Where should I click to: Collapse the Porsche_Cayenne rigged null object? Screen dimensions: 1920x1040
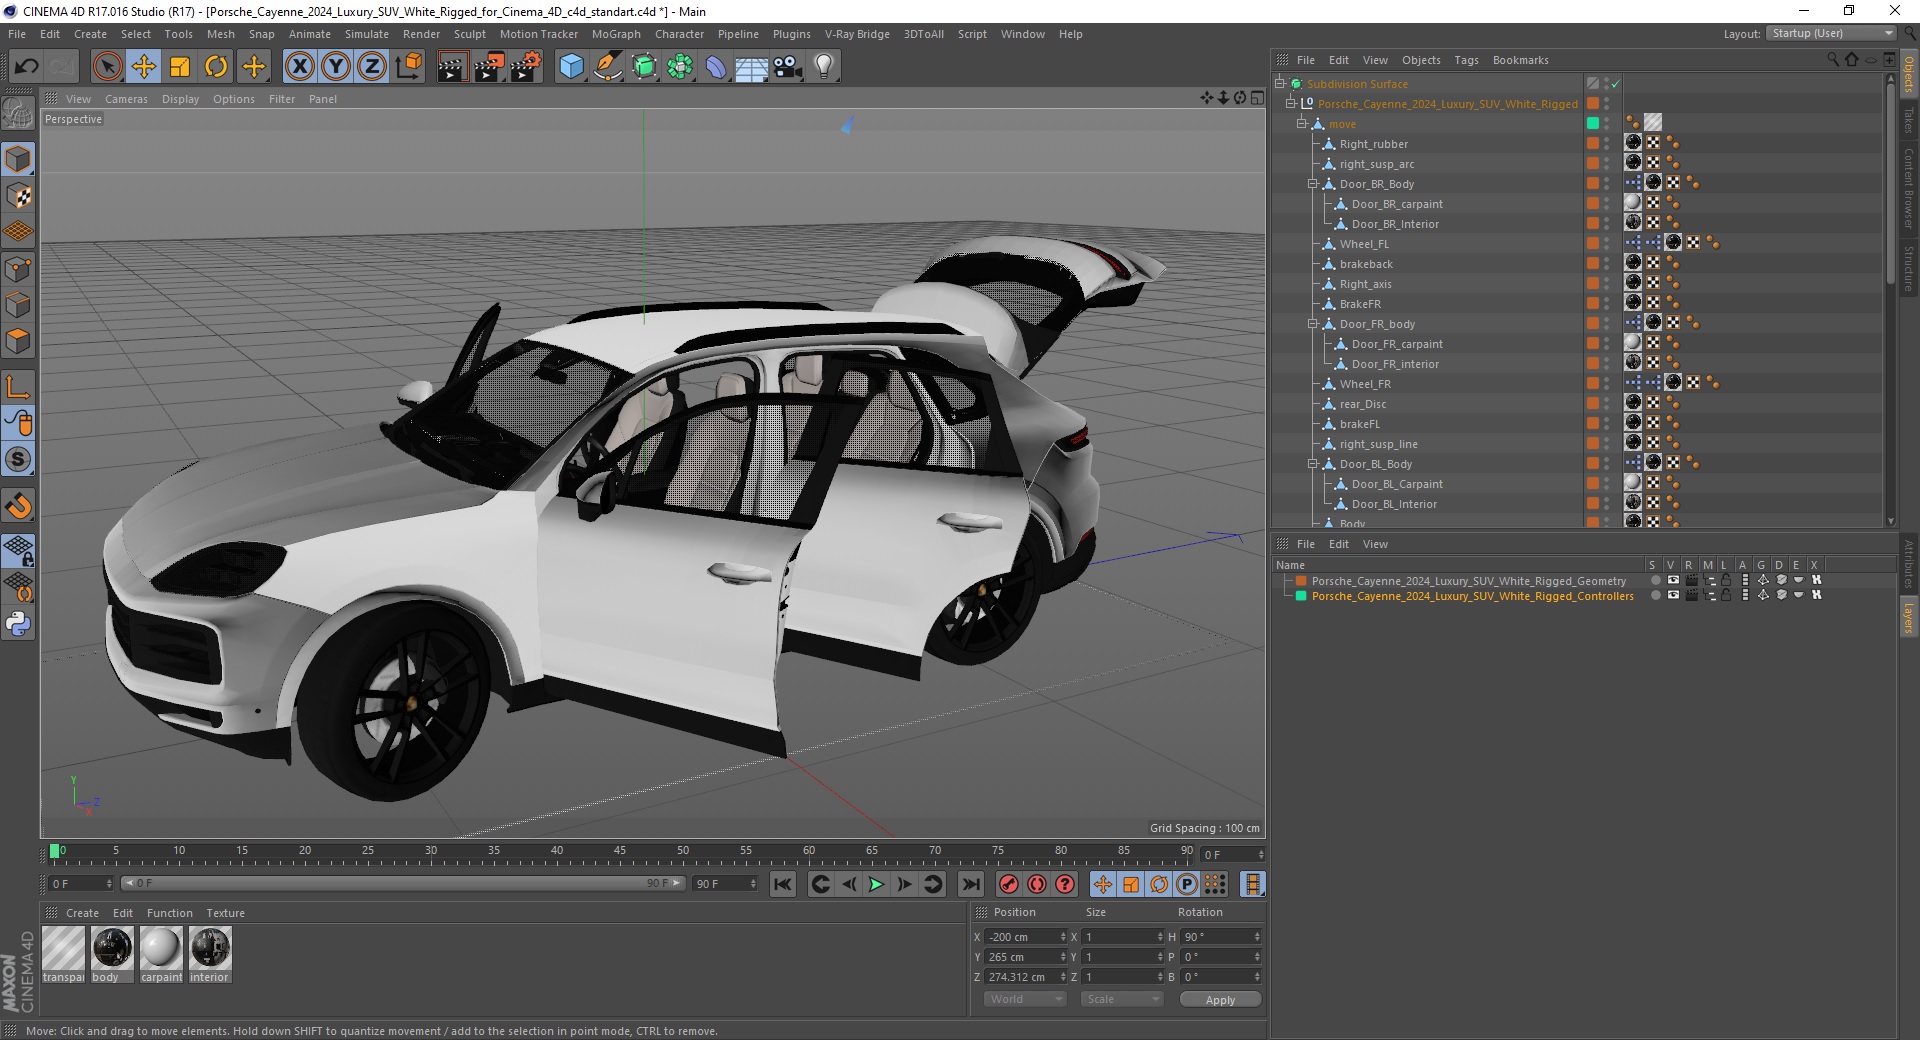[1291, 104]
